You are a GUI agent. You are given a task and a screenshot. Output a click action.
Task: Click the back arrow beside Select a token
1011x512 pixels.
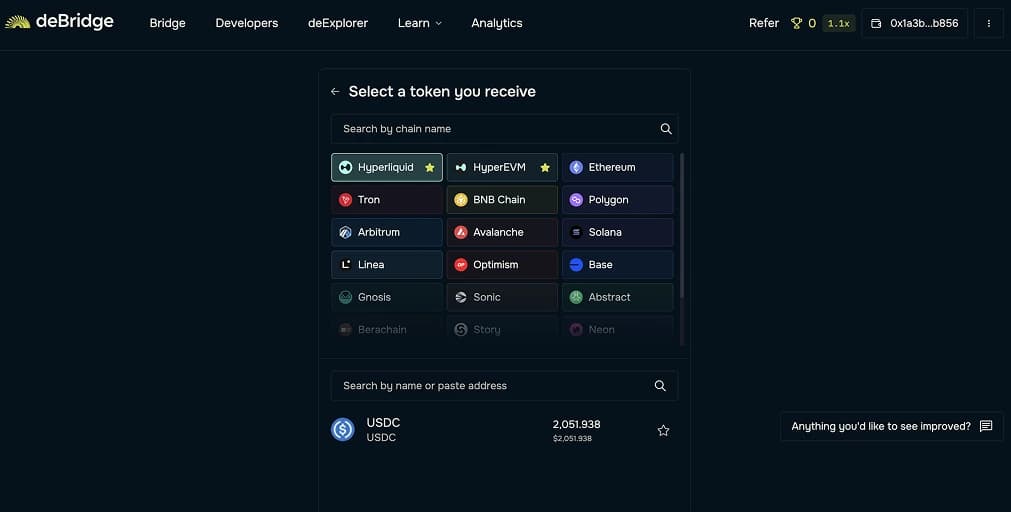pos(335,92)
